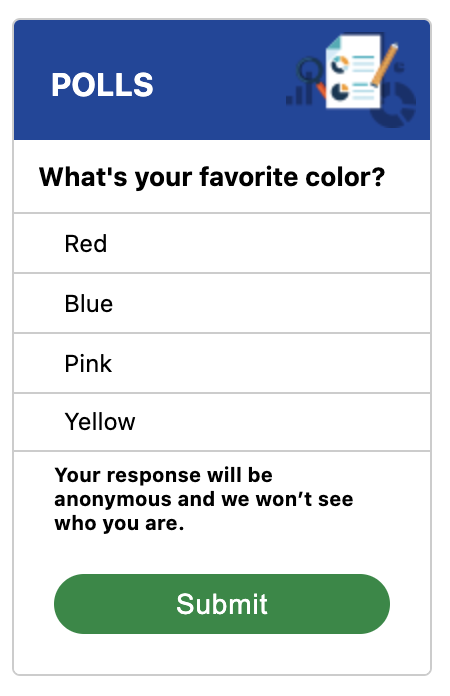Click the favorite color question text
450x696 pixels.
click(212, 177)
